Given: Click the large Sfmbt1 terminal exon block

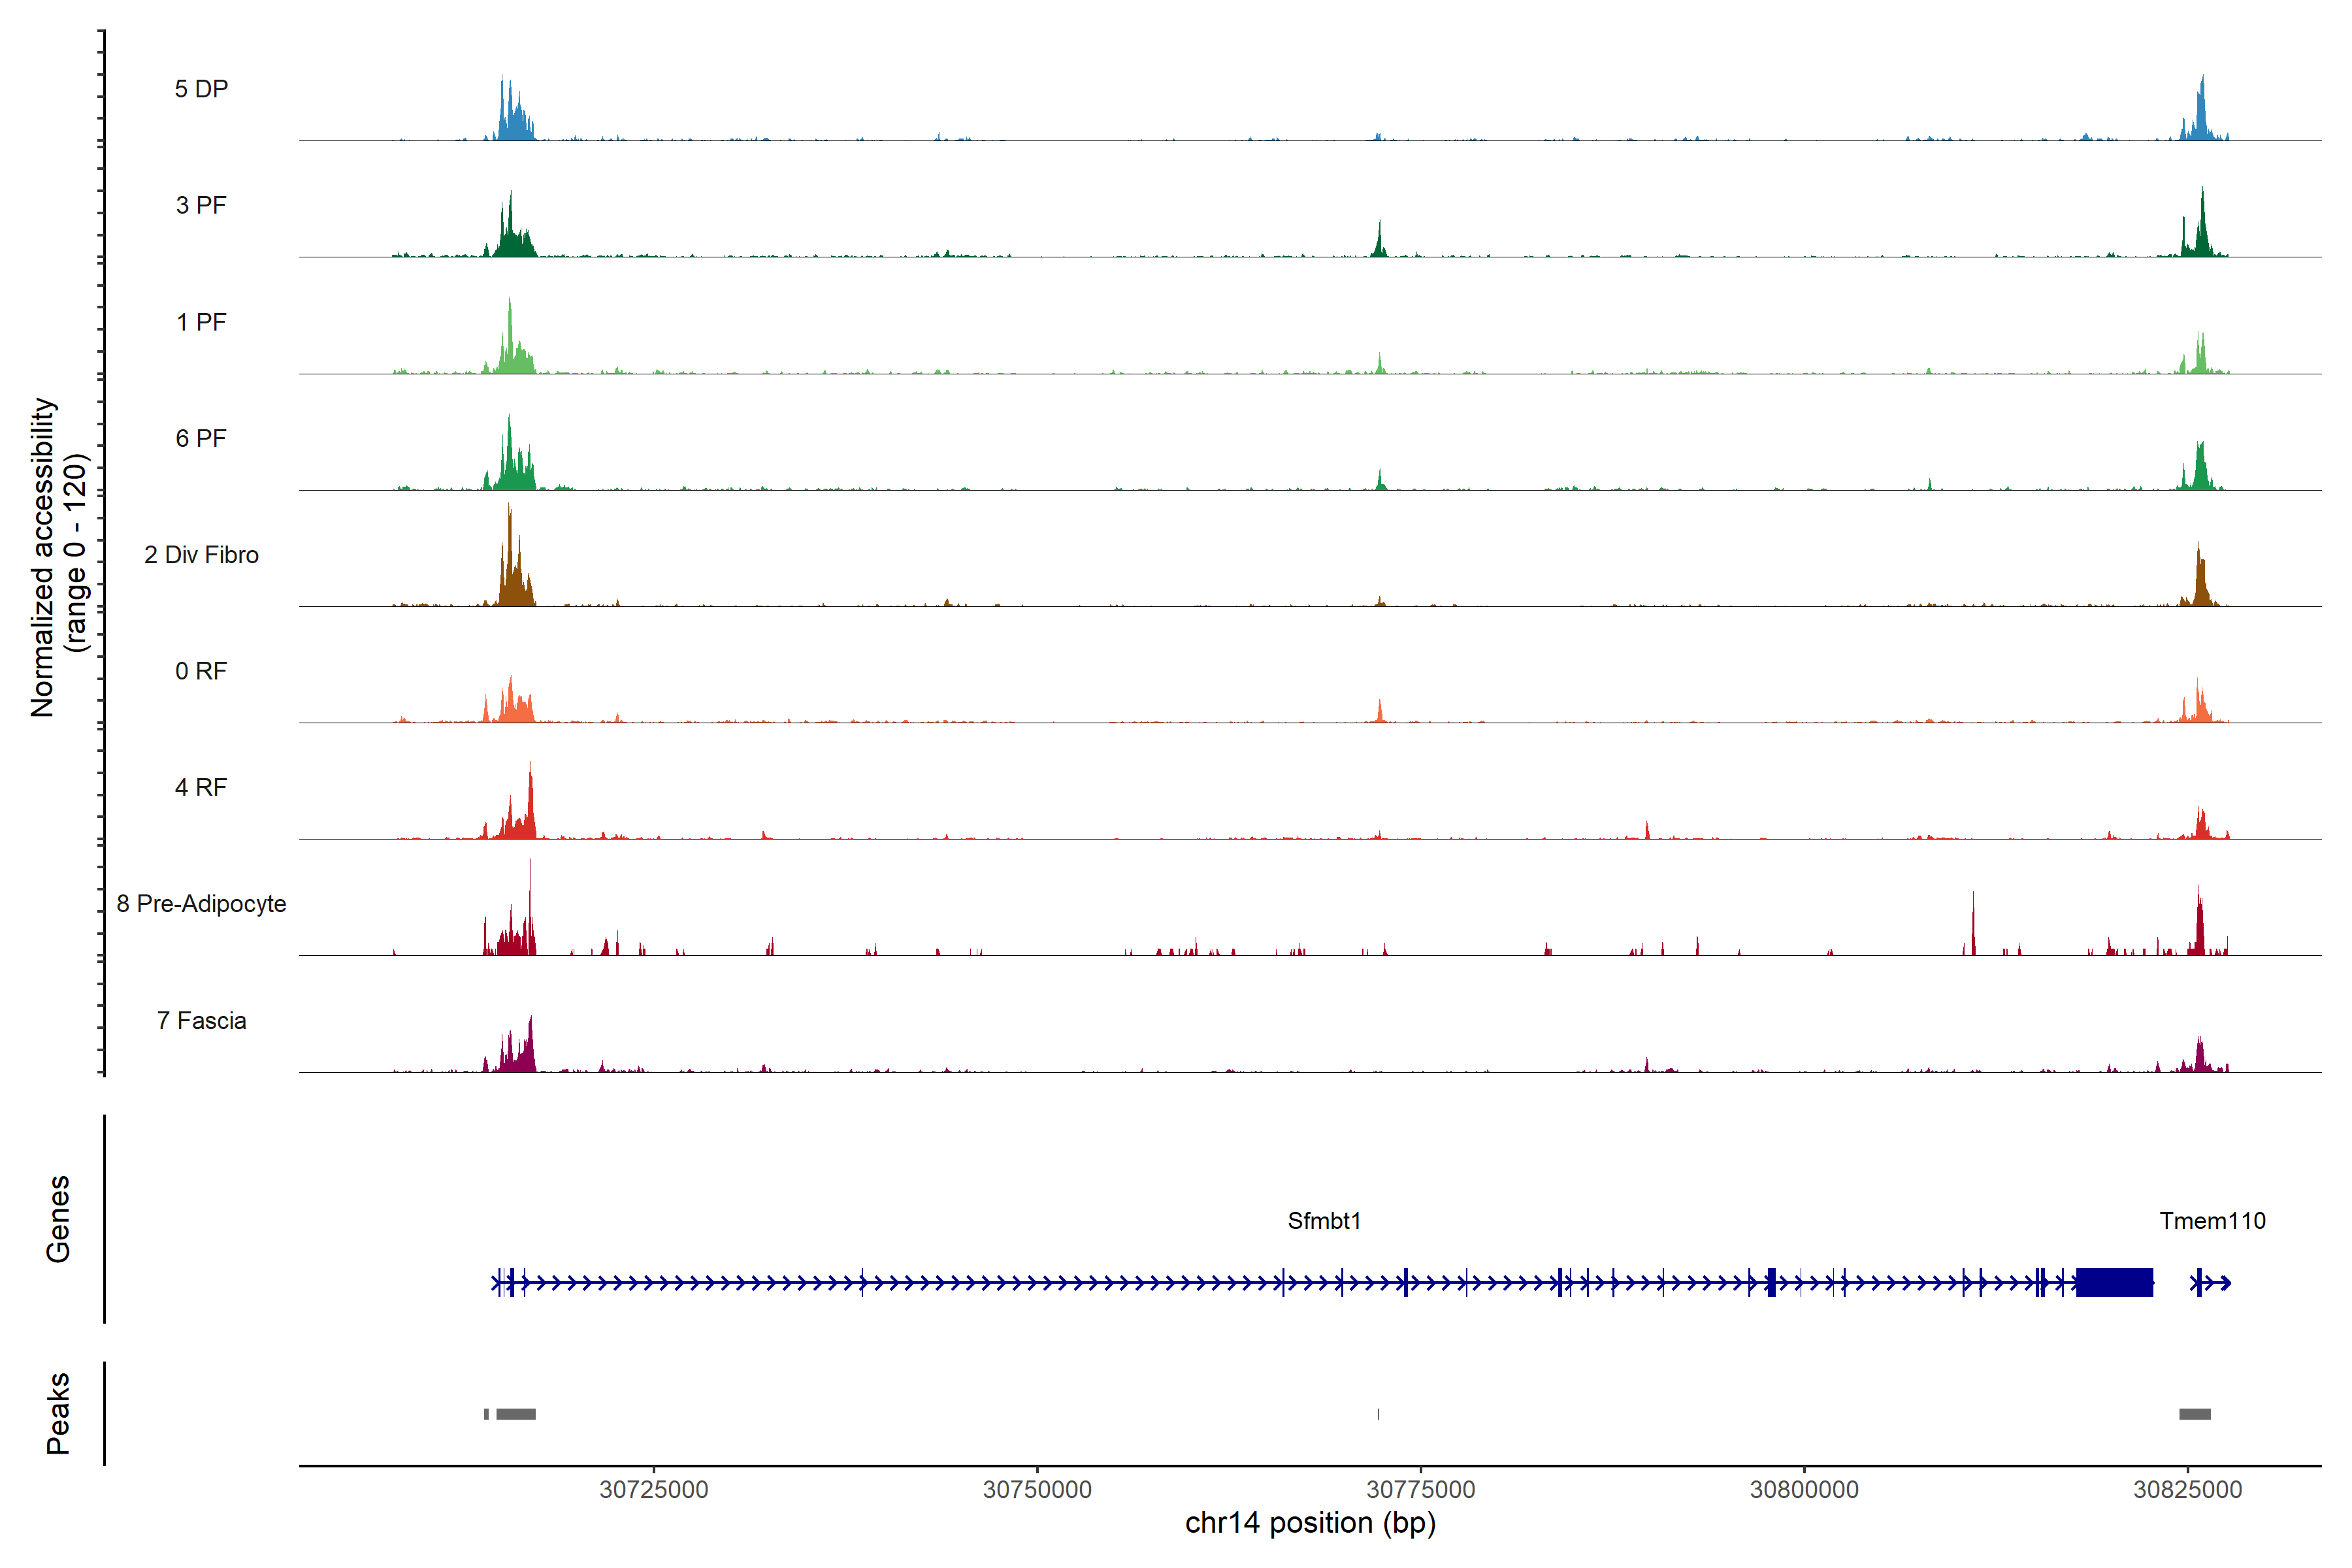Looking at the screenshot, I should pyautogui.click(x=2114, y=1282).
